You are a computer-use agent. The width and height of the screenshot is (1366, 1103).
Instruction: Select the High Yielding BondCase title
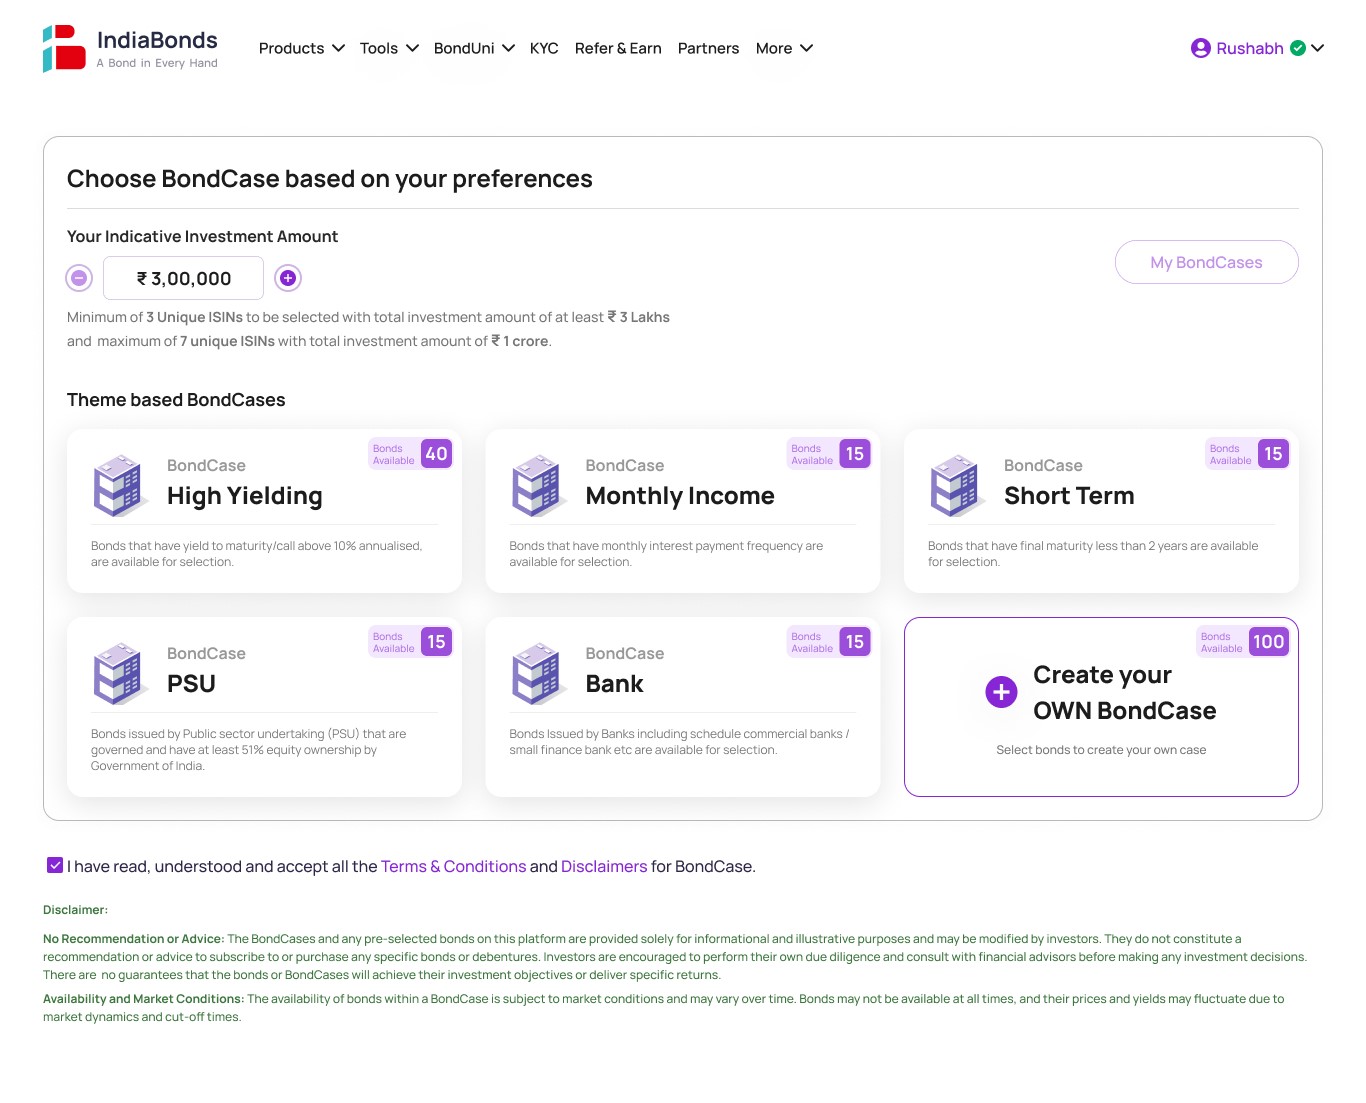coord(245,496)
